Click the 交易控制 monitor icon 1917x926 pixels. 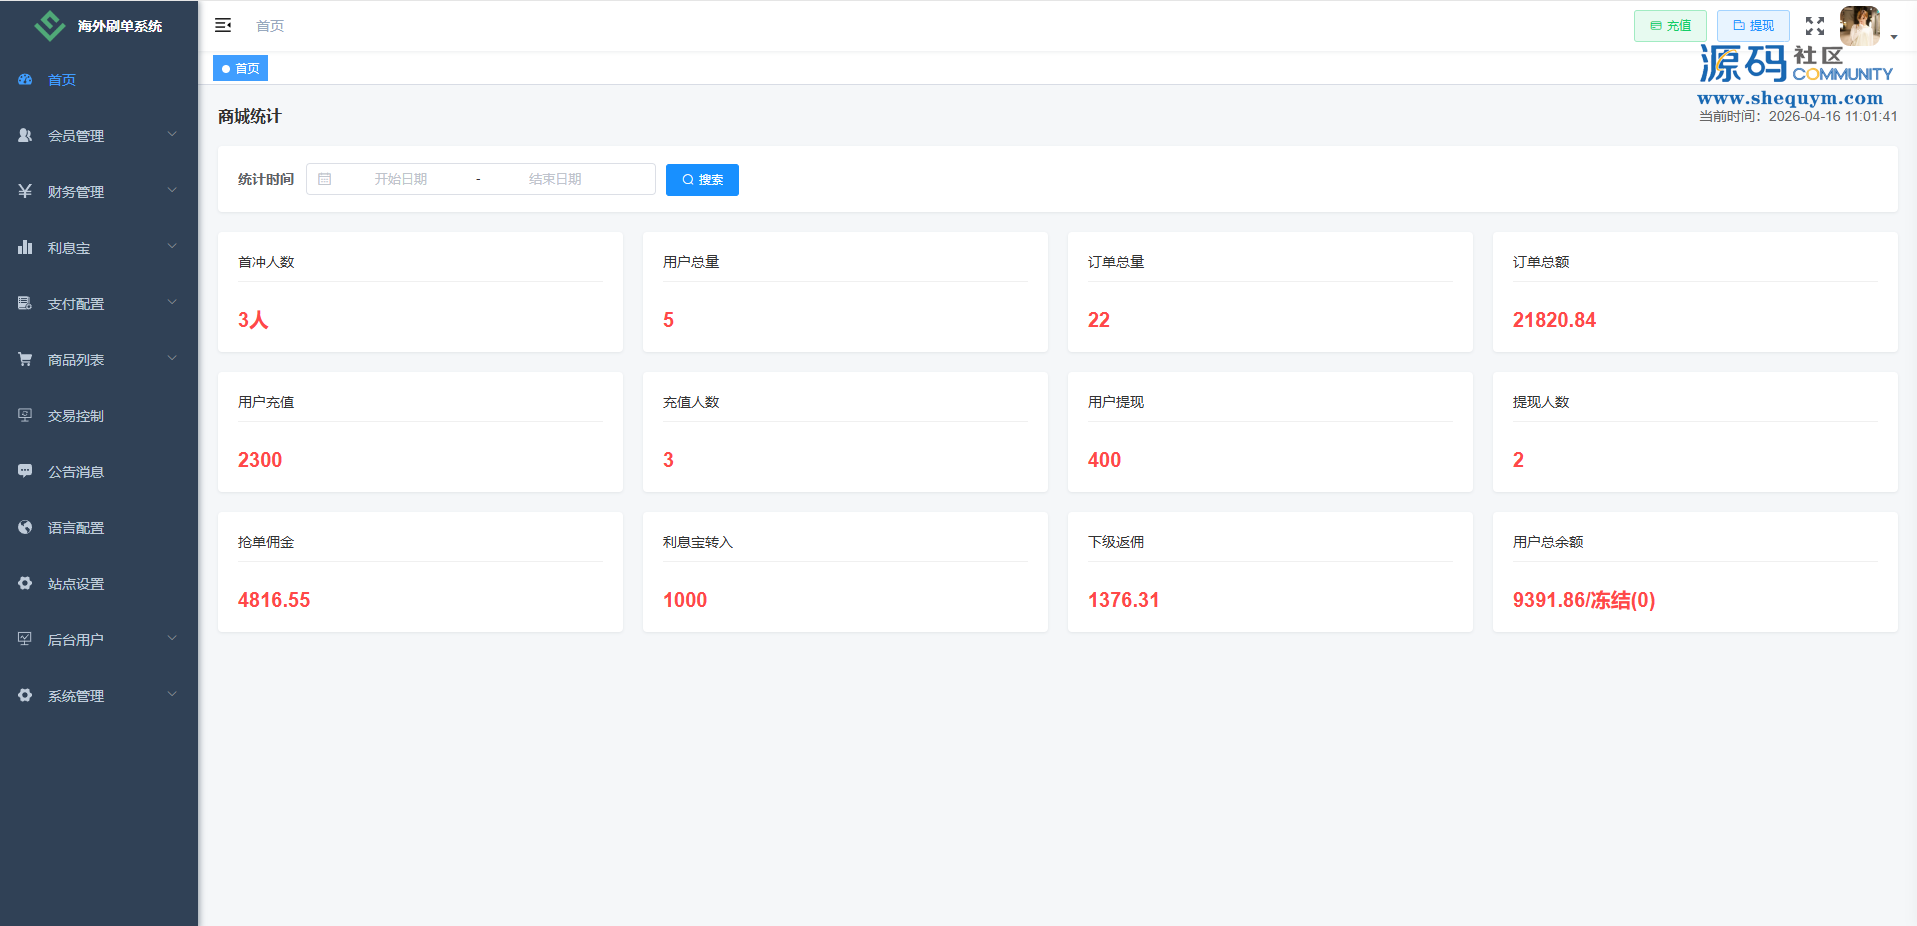[25, 415]
